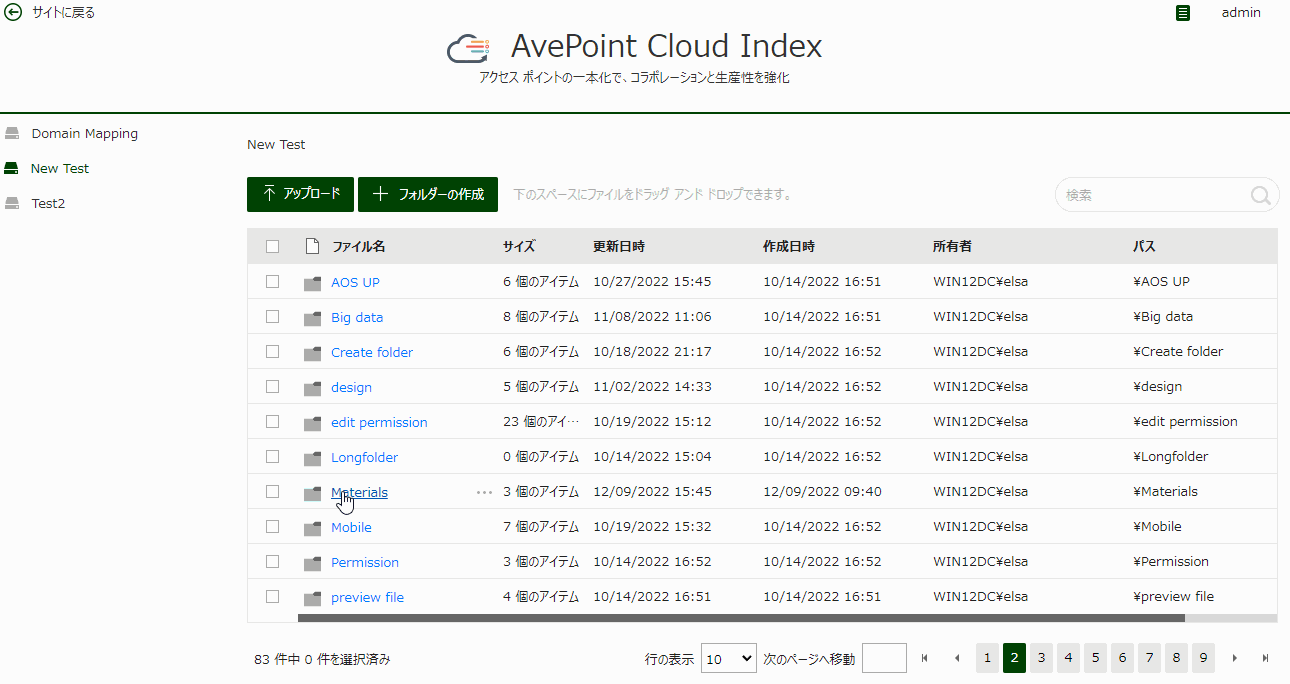Image resolution: width=1290 pixels, height=684 pixels.
Task: Click the folder icon for Create folder
Action: 312,353
